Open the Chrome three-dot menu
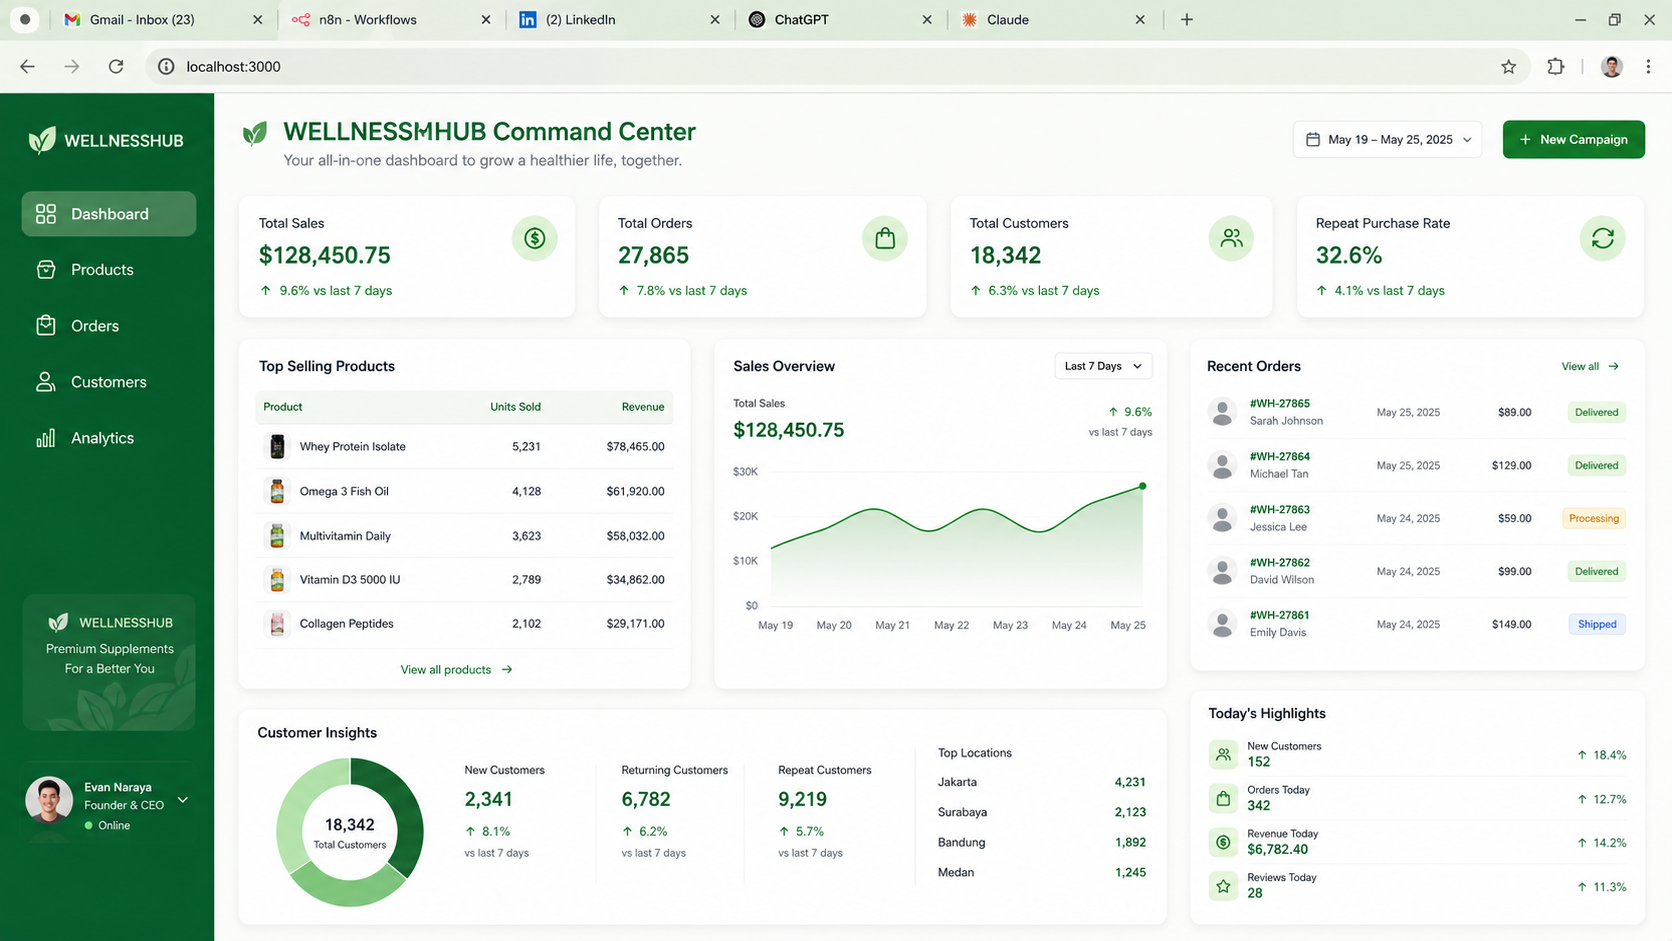Image resolution: width=1672 pixels, height=941 pixels. (1649, 67)
